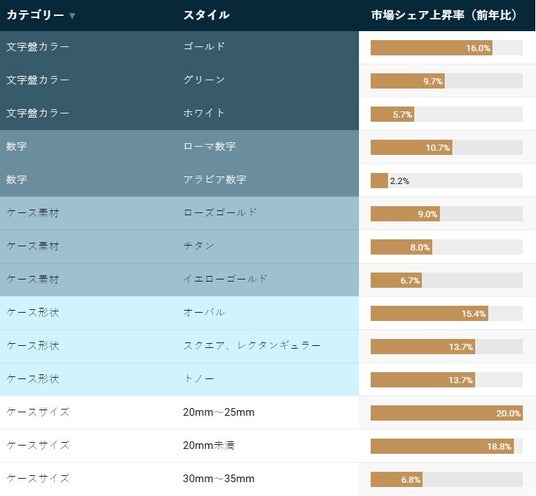Select the チタン 8.0% bar

point(446,247)
